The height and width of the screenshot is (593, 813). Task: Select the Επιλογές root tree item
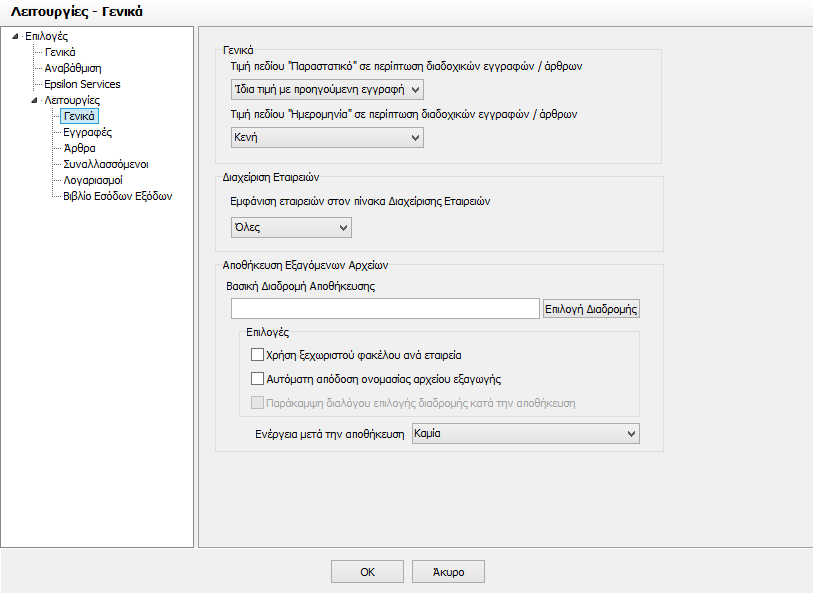pos(46,36)
